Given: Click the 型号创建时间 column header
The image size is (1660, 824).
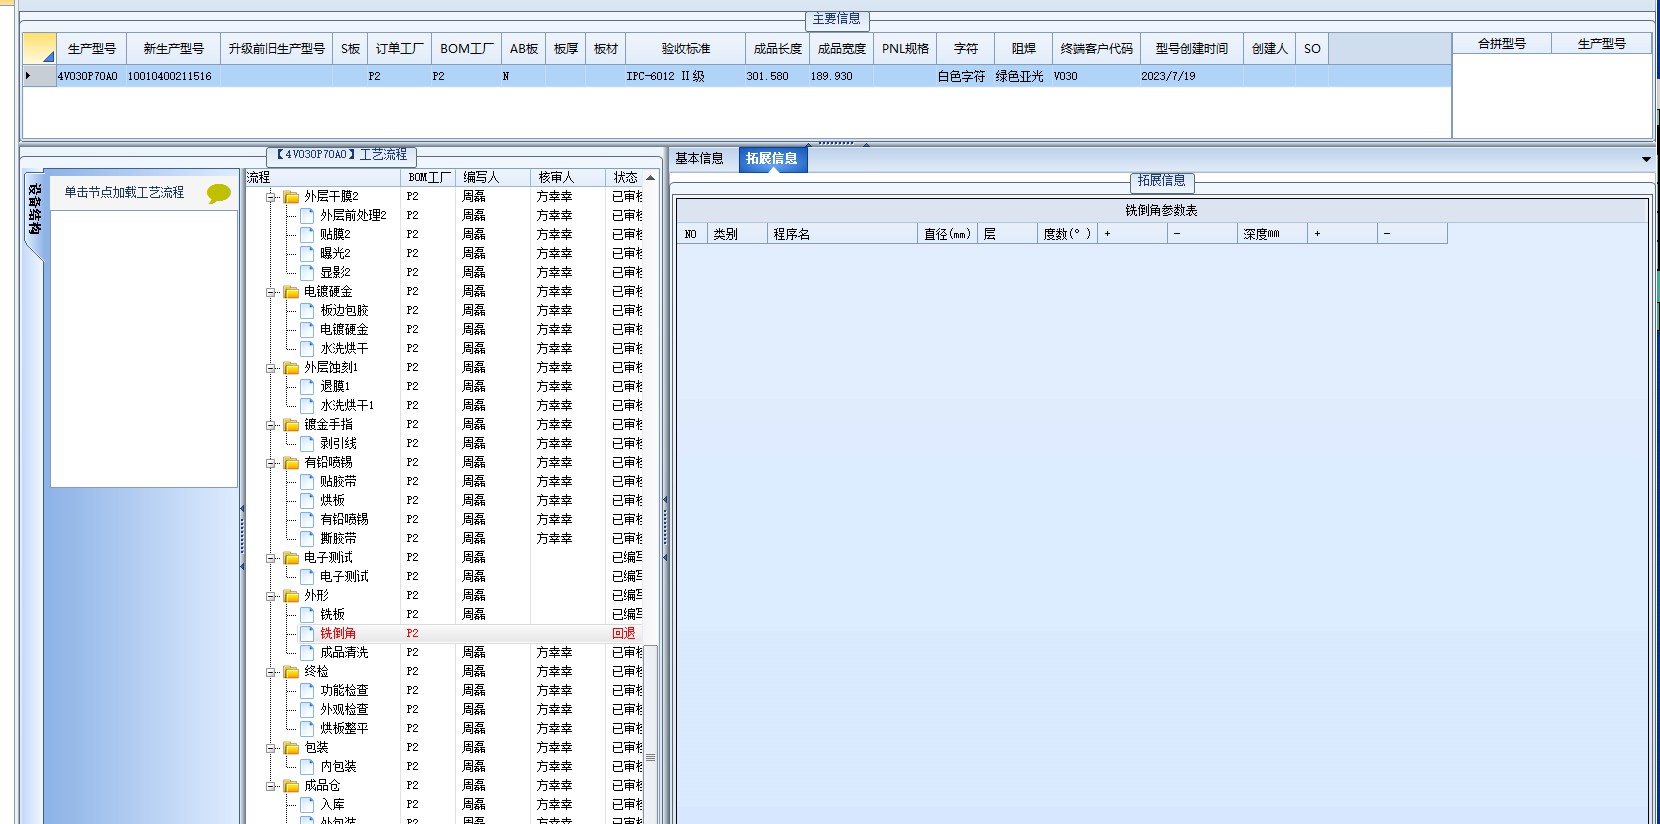Looking at the screenshot, I should coord(1192,49).
